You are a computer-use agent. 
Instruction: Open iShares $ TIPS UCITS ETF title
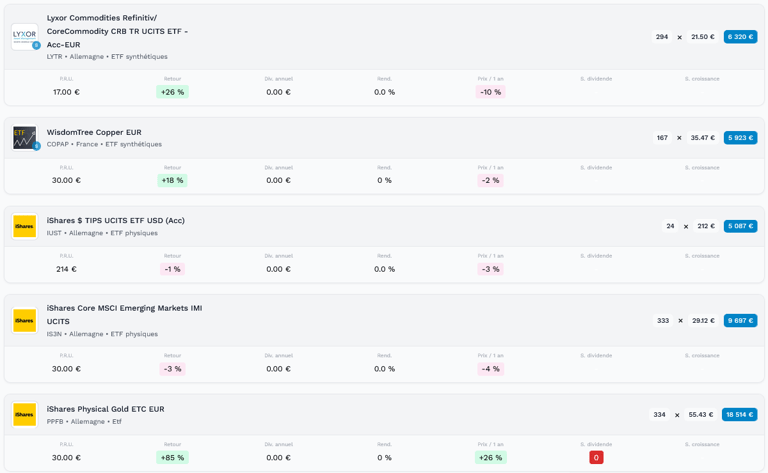[x=115, y=220]
